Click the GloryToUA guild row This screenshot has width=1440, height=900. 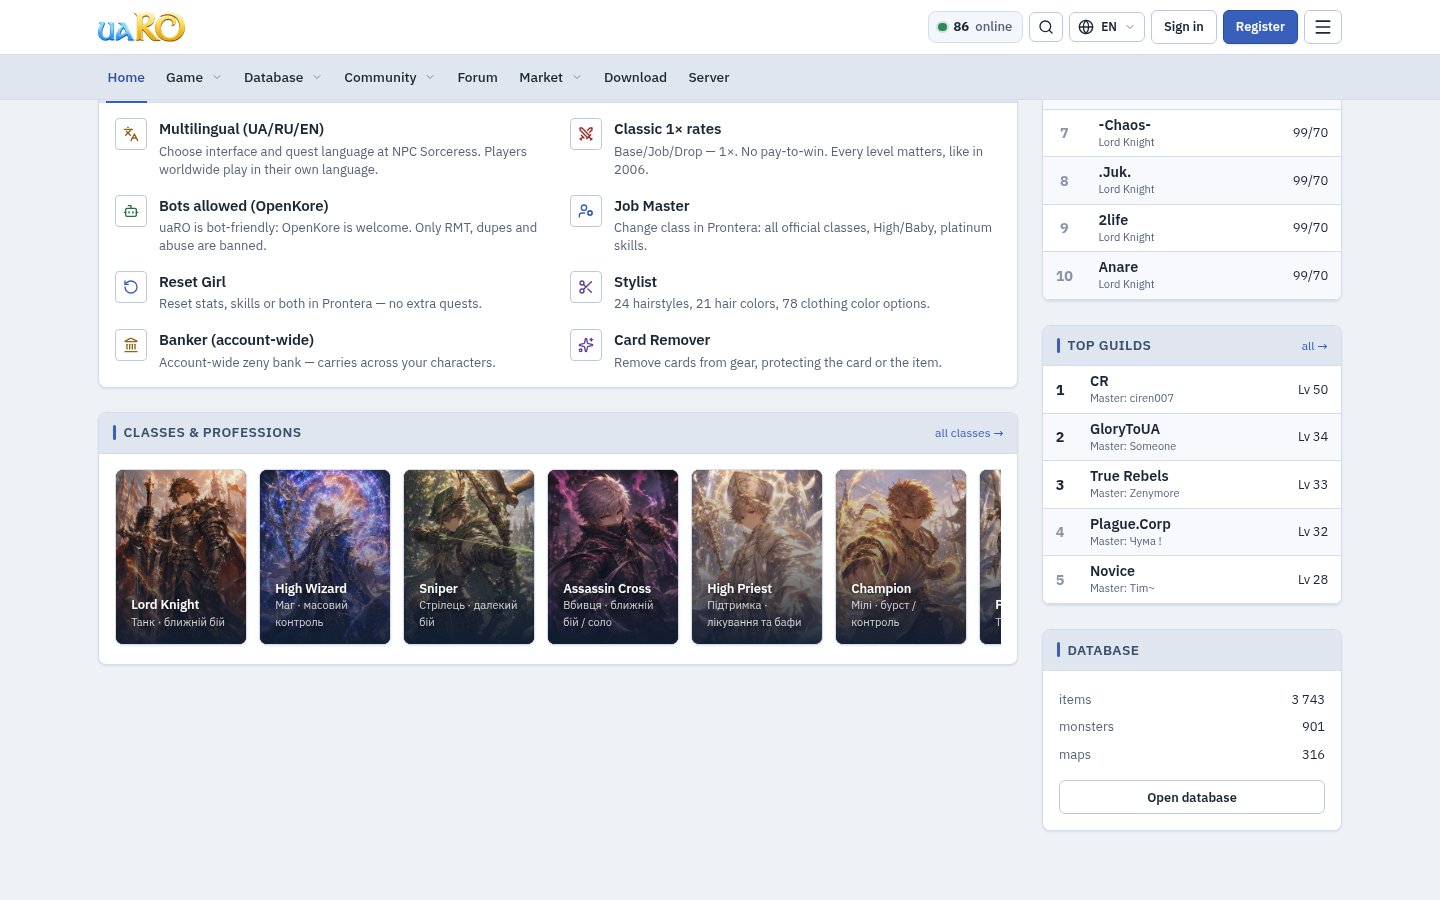[1192, 437]
